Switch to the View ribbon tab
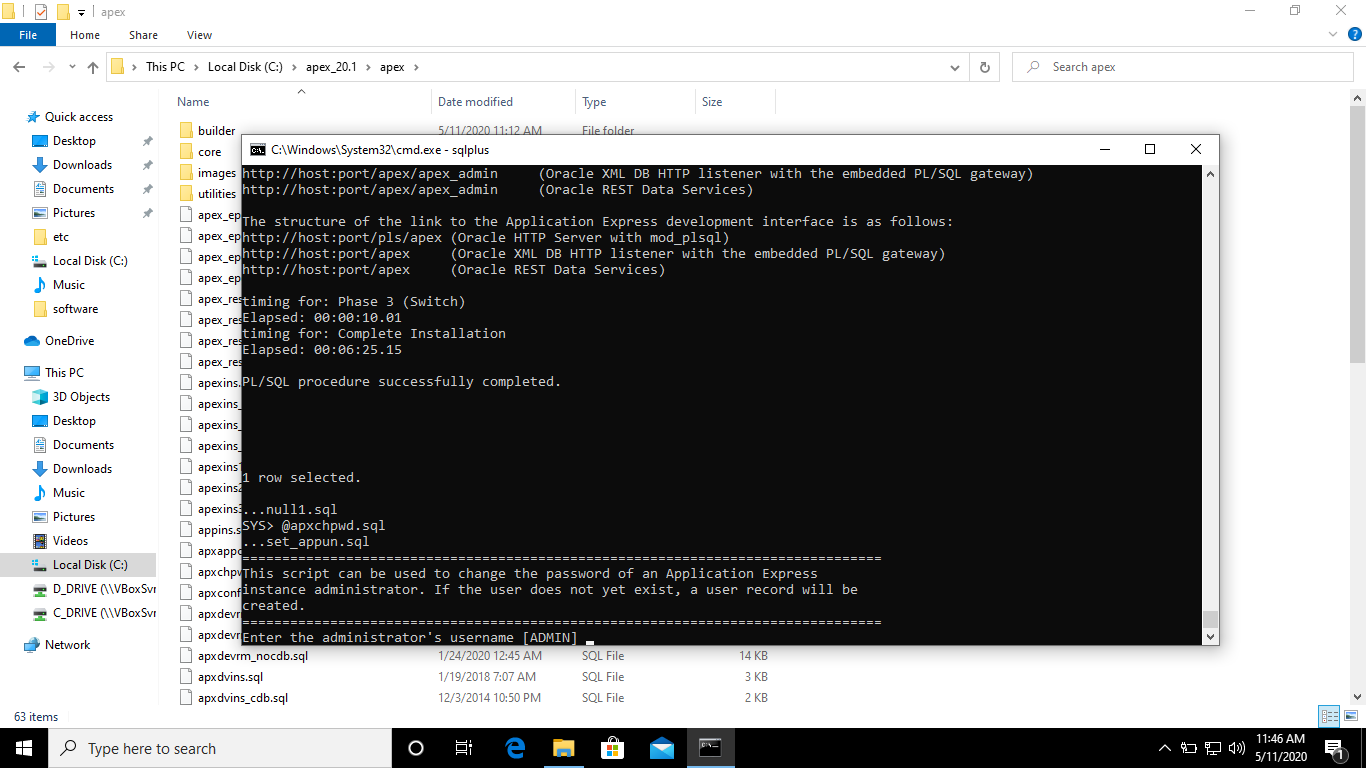 198,34
